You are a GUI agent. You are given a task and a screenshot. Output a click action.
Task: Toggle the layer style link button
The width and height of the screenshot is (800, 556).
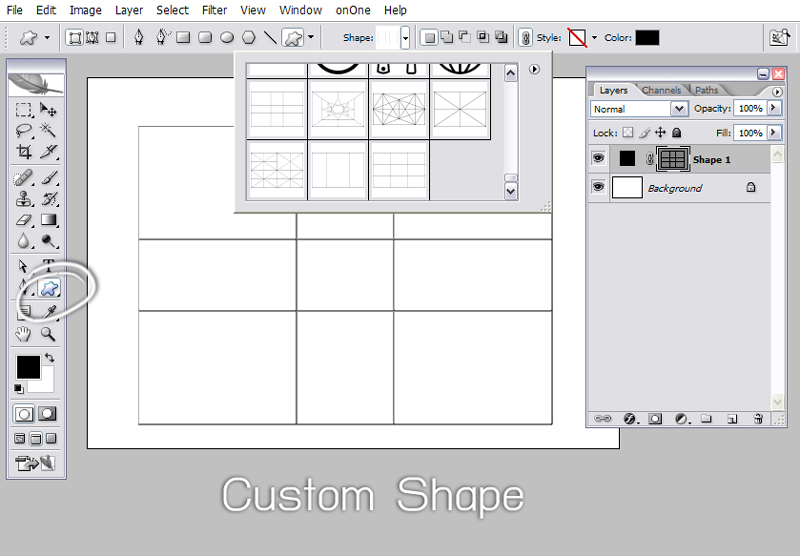coord(526,38)
